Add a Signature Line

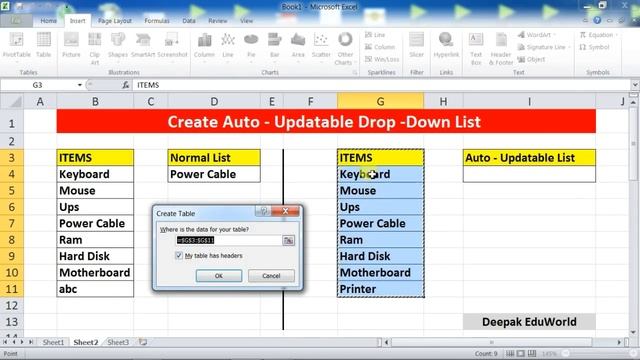click(543, 47)
